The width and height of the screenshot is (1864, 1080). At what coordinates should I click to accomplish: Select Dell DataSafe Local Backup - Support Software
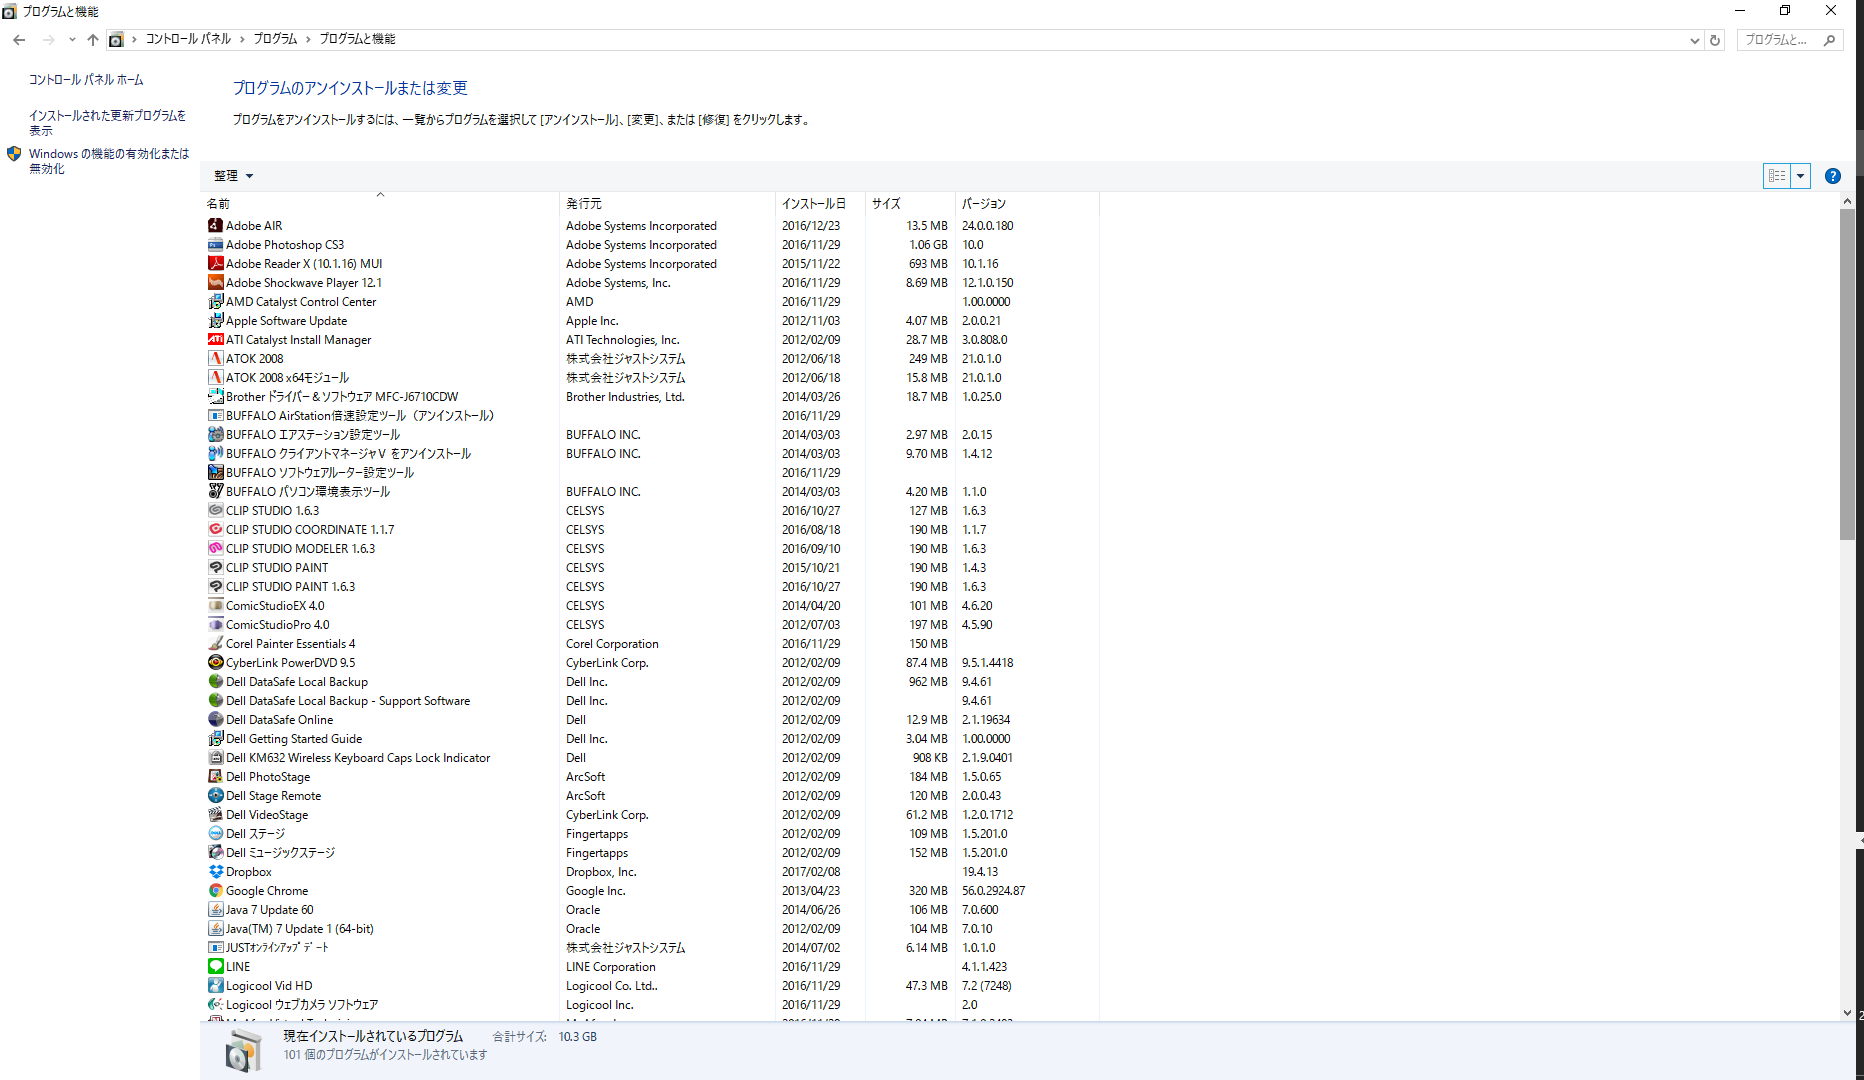click(x=652, y=701)
